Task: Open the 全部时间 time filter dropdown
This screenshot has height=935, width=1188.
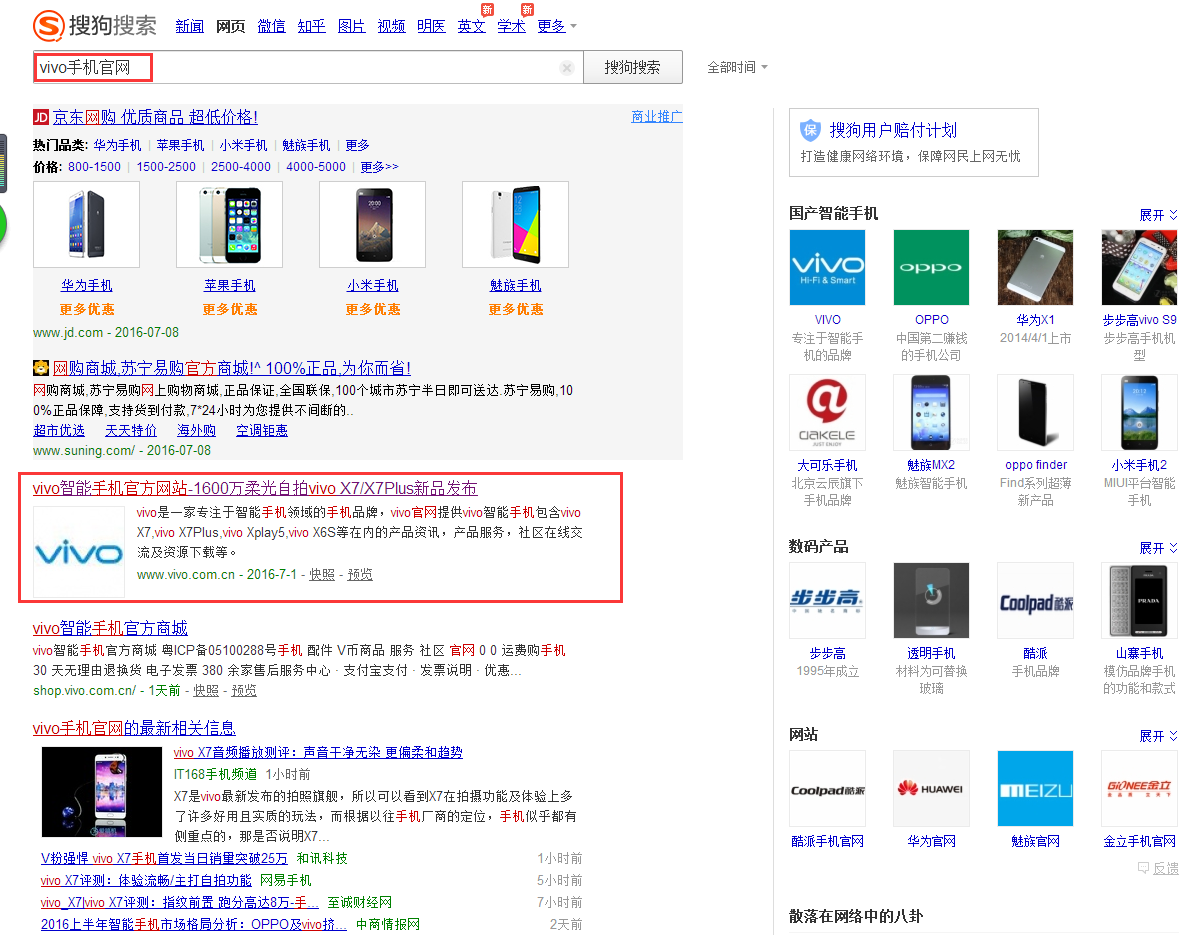Action: click(x=737, y=67)
